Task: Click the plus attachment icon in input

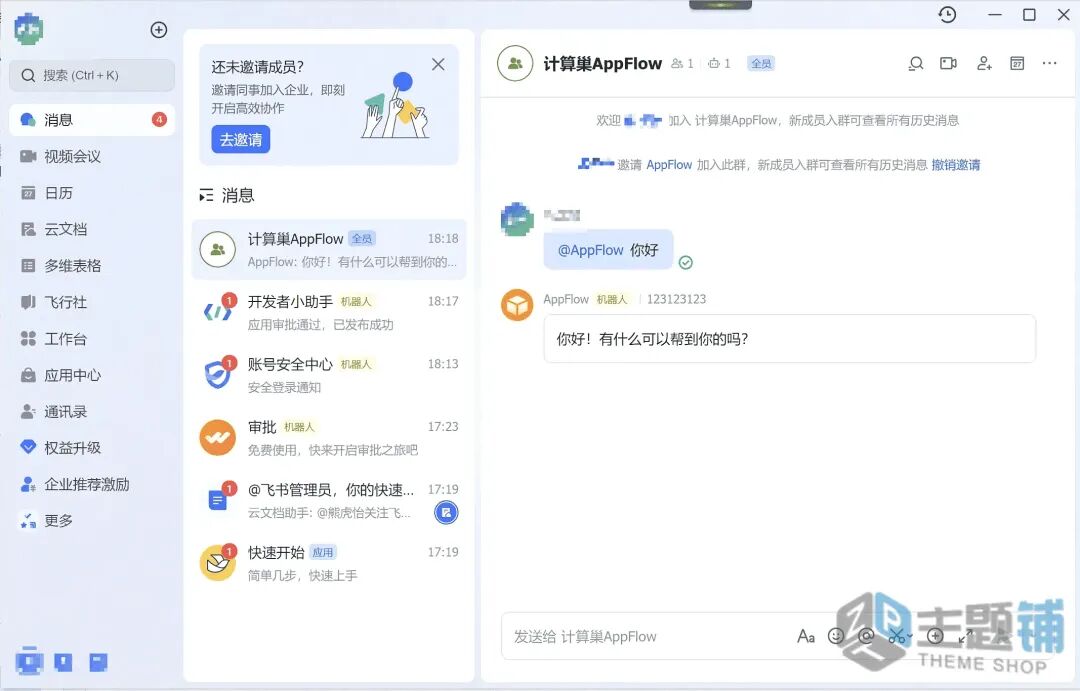Action: (x=935, y=636)
